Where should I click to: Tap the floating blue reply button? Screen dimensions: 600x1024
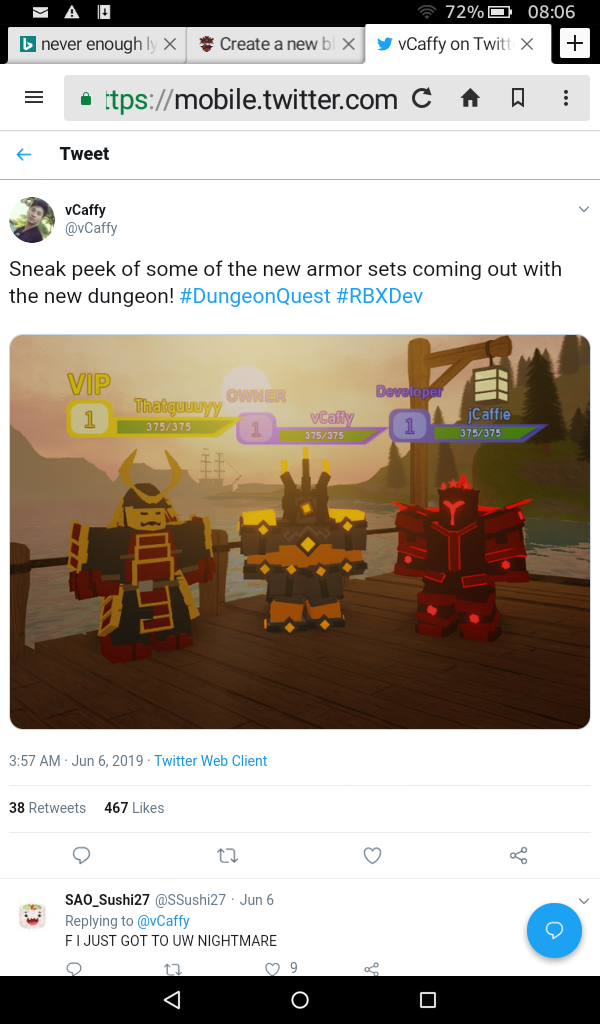click(x=554, y=930)
